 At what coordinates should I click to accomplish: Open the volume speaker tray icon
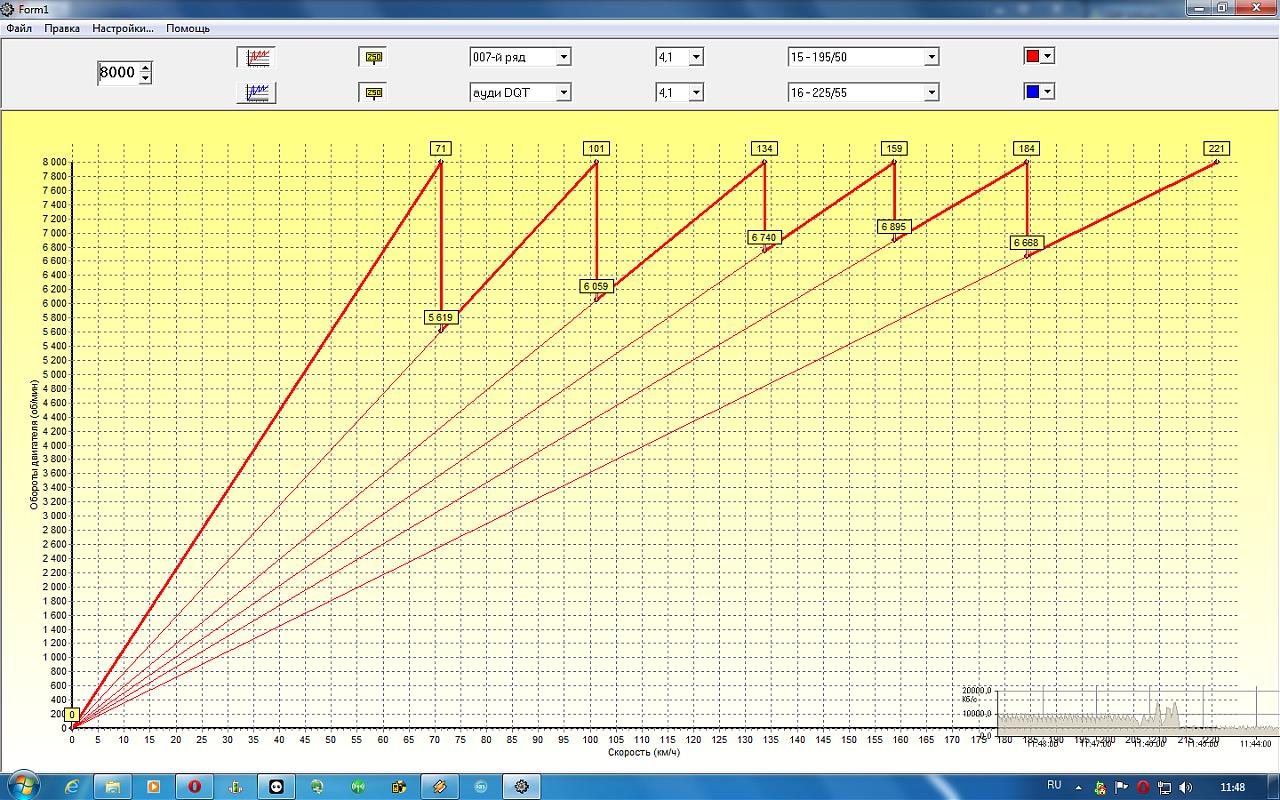click(1186, 787)
